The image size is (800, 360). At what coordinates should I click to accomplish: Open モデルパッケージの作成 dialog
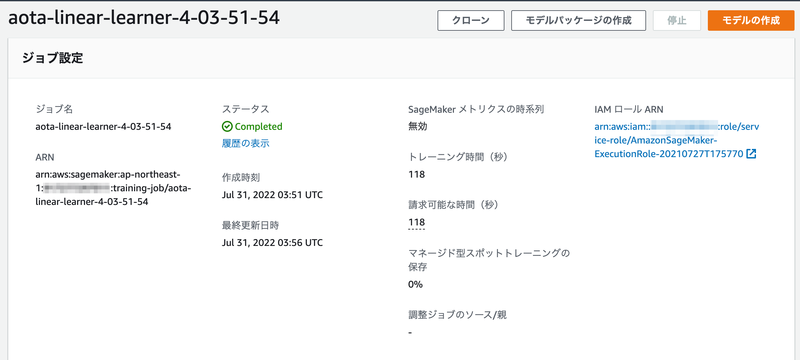click(579, 20)
